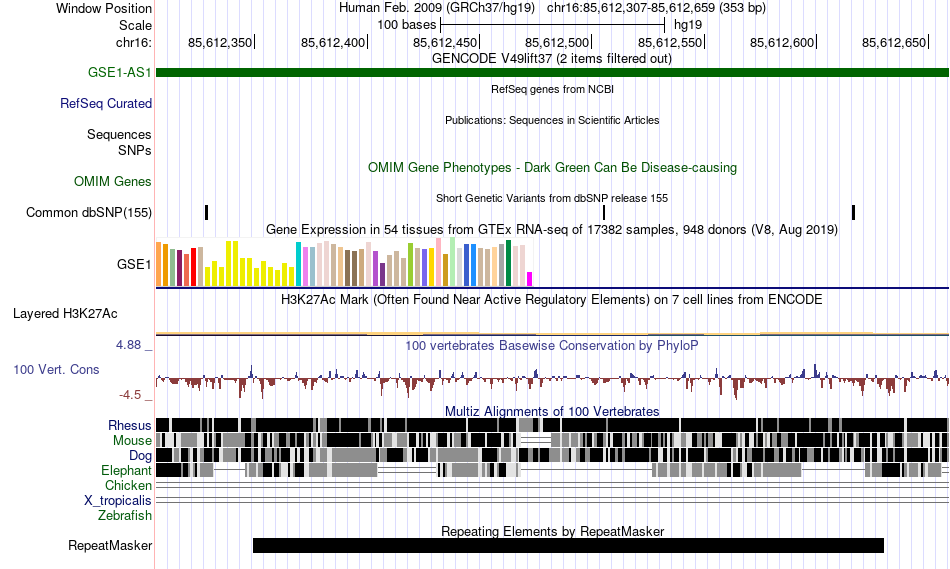Screen dimensions: 950x569
Task: Click the OMIM Gene Phenotypes title text
Action: coord(552,168)
